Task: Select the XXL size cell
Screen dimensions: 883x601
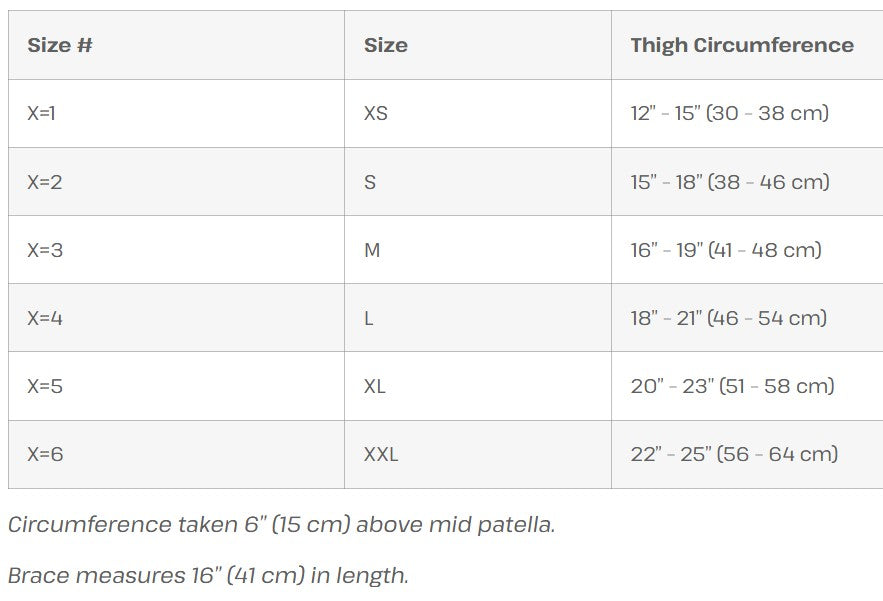Action: pyautogui.click(x=381, y=454)
